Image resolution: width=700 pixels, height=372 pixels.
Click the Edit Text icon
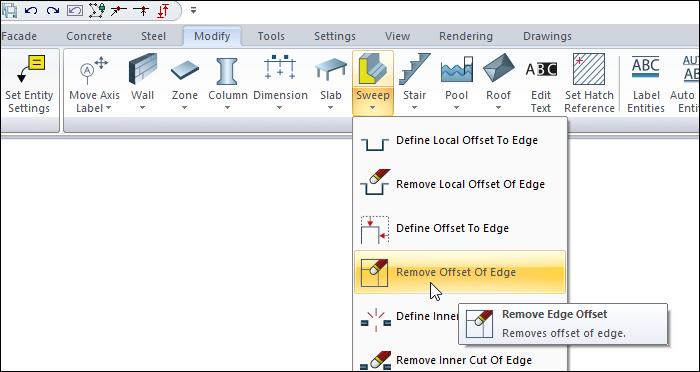[541, 69]
